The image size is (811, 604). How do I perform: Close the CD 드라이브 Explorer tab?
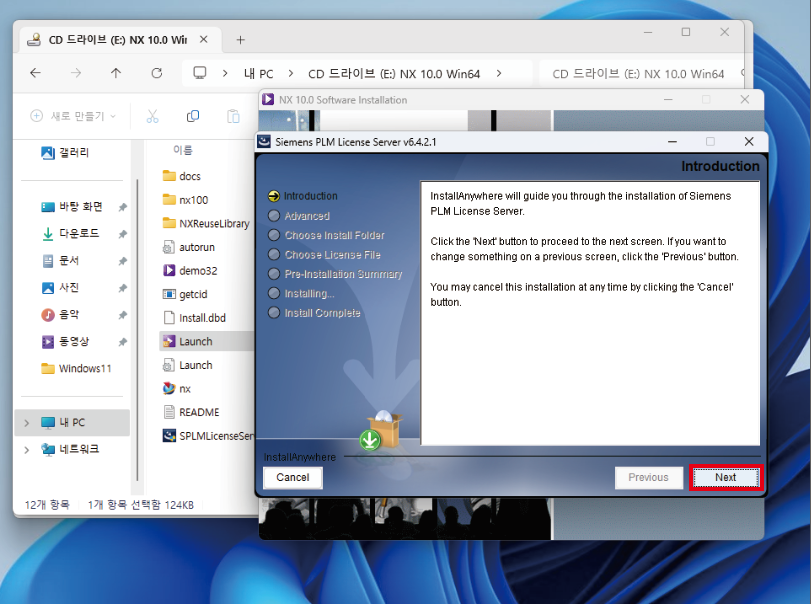tap(204, 39)
